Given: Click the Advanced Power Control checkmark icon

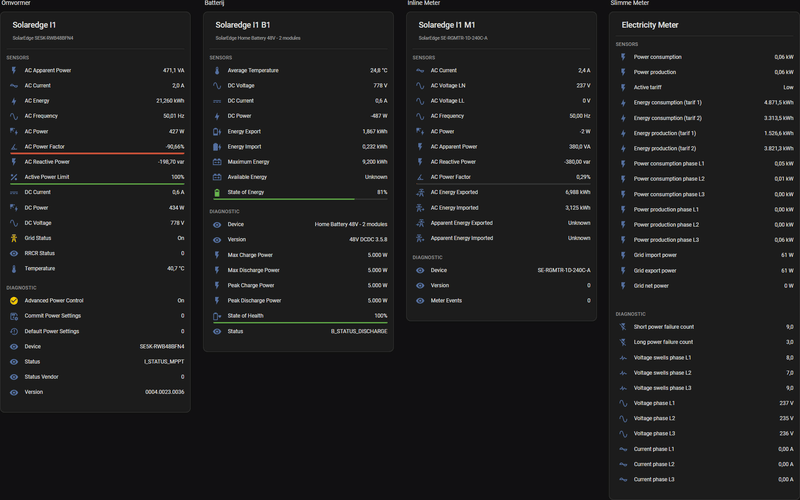Looking at the screenshot, I should tap(14, 300).
